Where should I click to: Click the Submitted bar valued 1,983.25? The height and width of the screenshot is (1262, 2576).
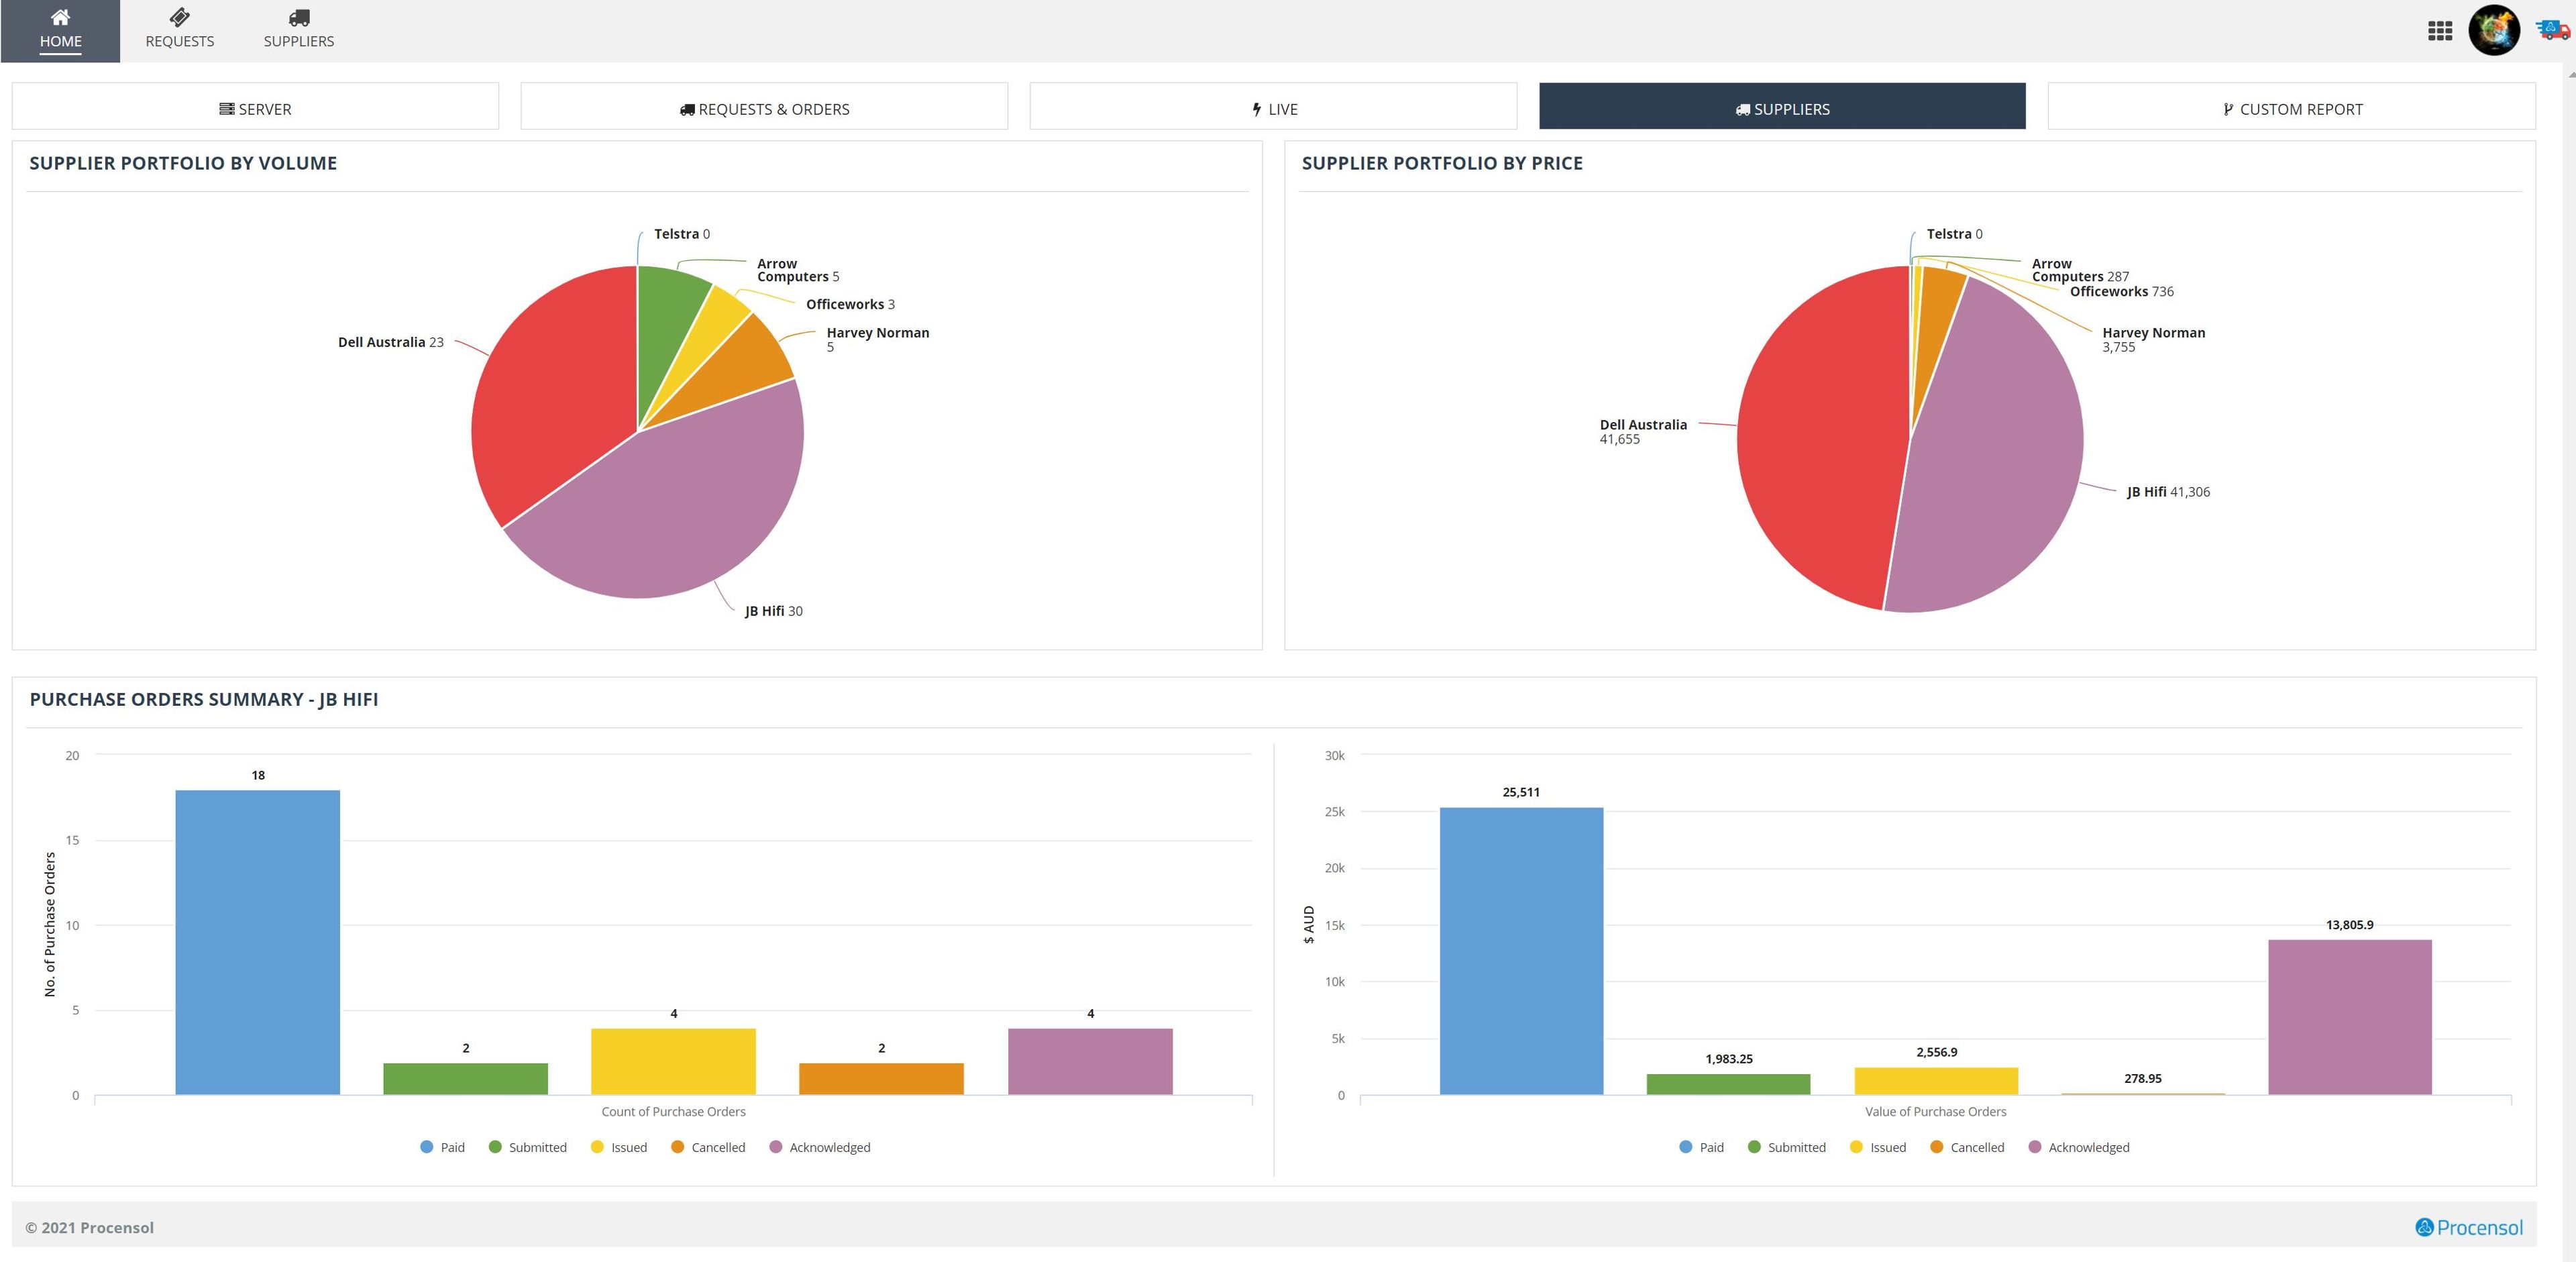tap(1728, 1084)
